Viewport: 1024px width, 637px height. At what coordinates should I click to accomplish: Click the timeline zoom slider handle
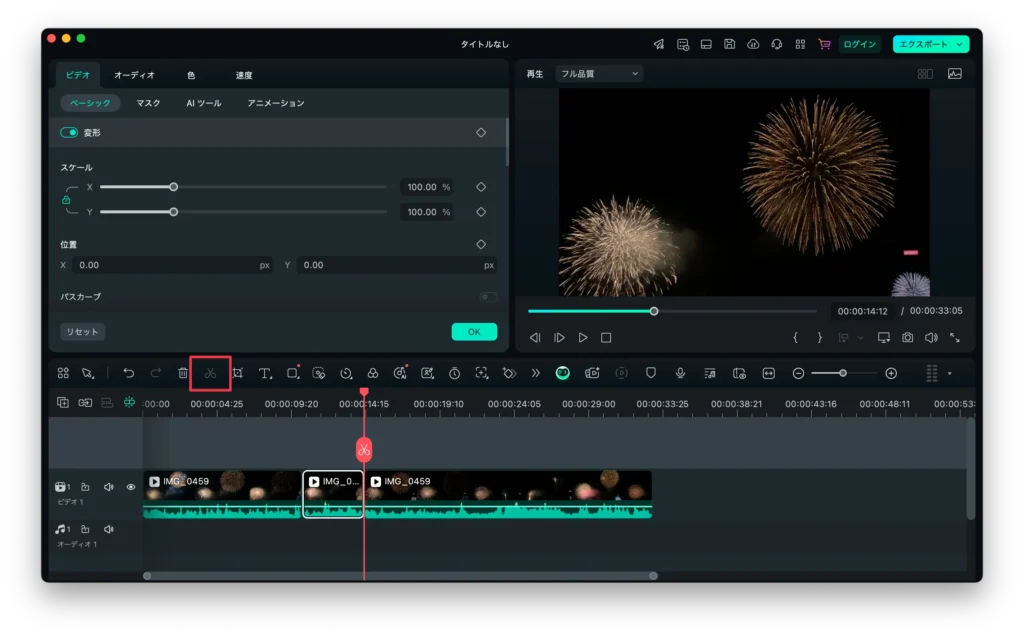tap(843, 373)
